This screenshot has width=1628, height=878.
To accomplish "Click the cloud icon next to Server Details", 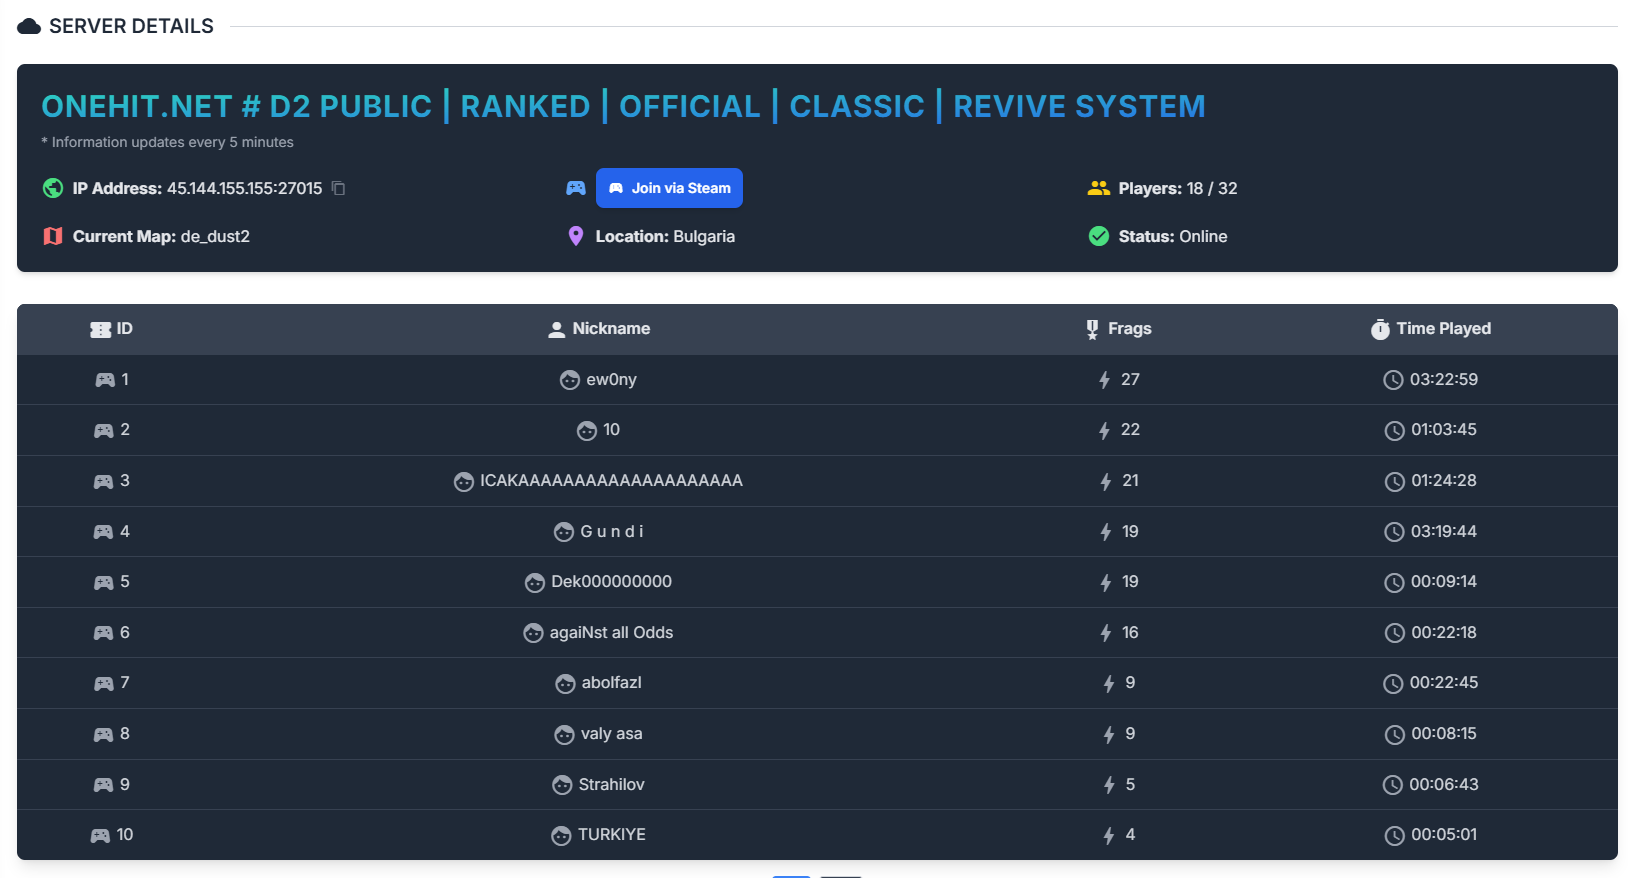I will [x=29, y=26].
